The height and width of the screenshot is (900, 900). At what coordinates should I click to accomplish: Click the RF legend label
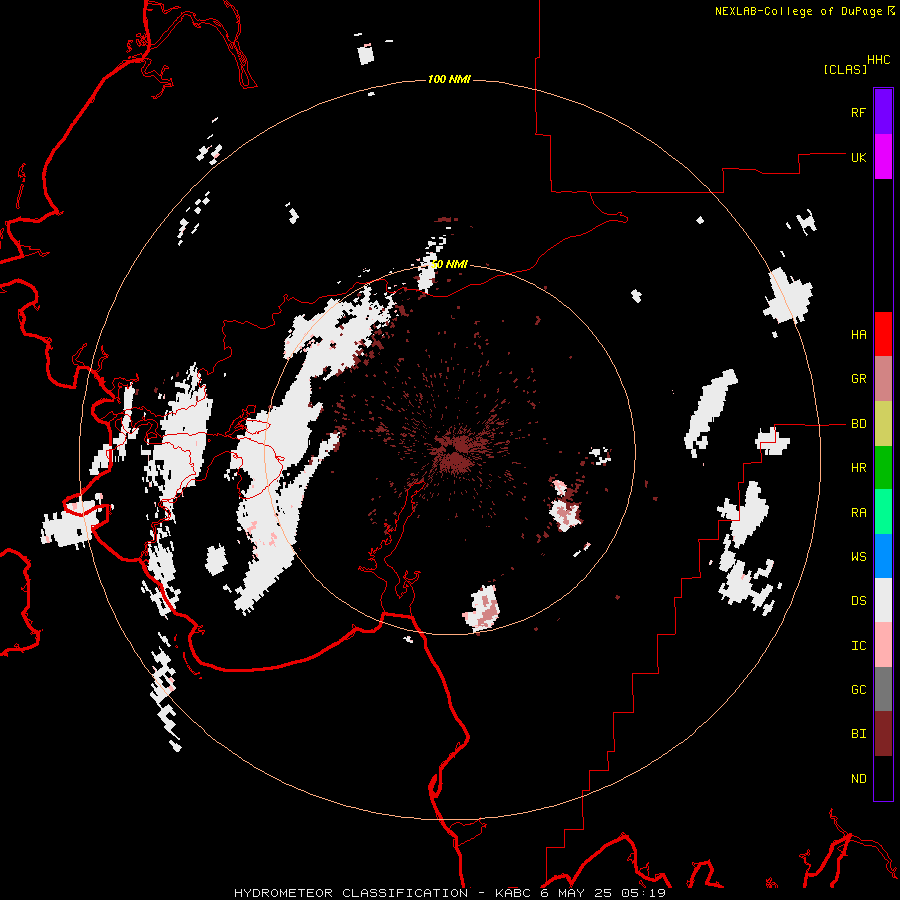858,112
